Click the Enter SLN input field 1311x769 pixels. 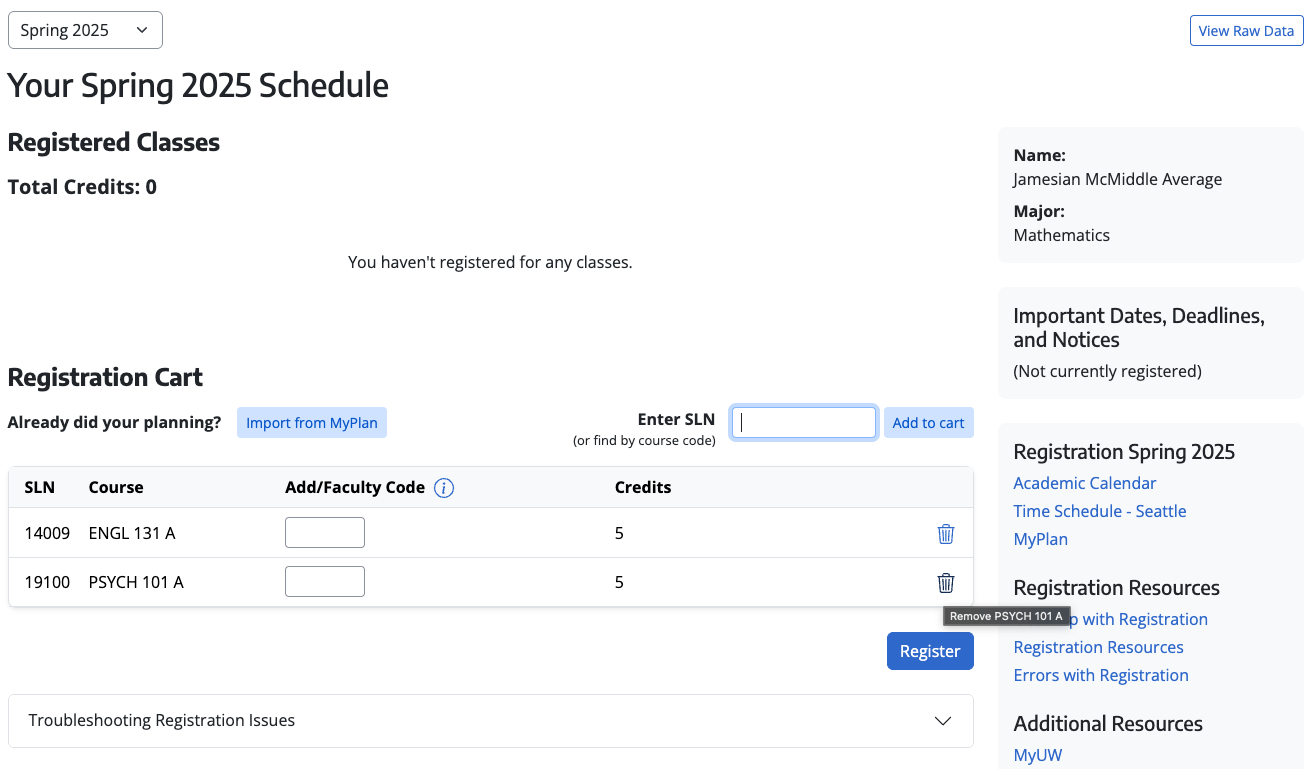point(803,422)
